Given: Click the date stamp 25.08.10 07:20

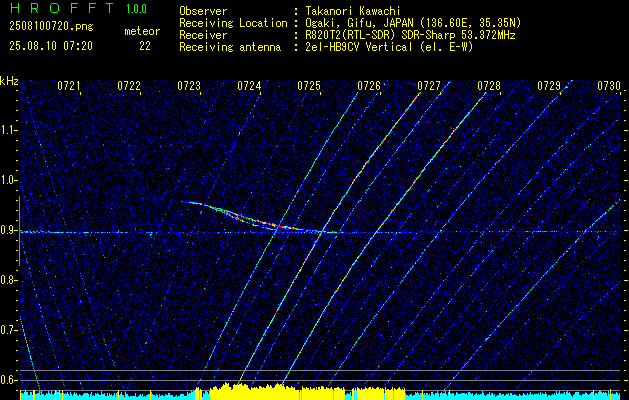Looking at the screenshot, I should (x=51, y=46).
